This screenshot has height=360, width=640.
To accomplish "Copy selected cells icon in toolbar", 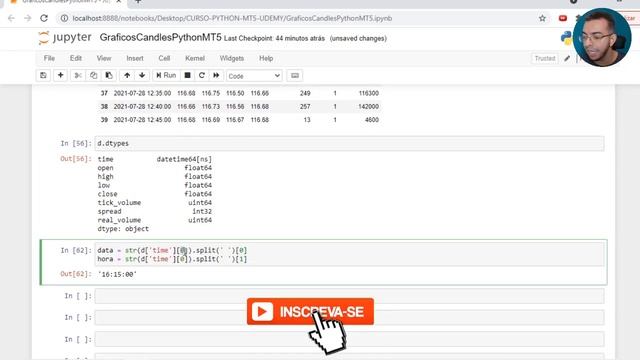I will point(93,76).
